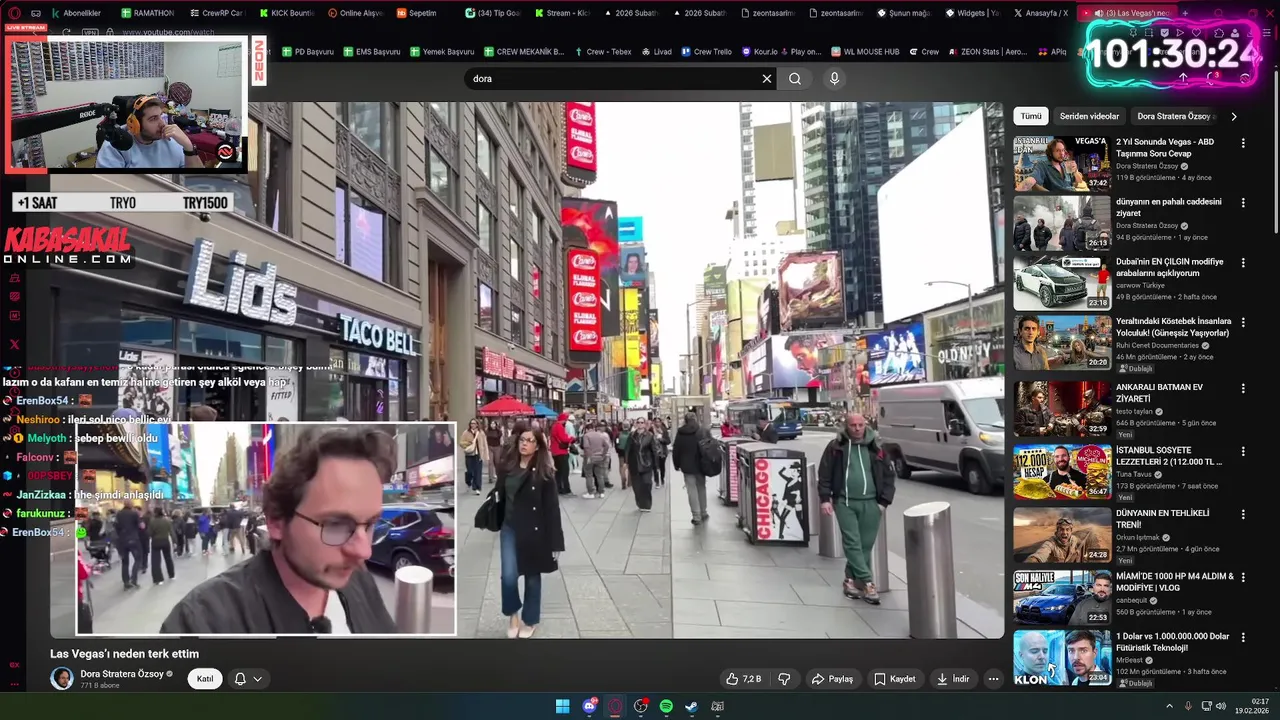Open dünyanın en pahalı caddesini ziyaret video

pos(1062,223)
